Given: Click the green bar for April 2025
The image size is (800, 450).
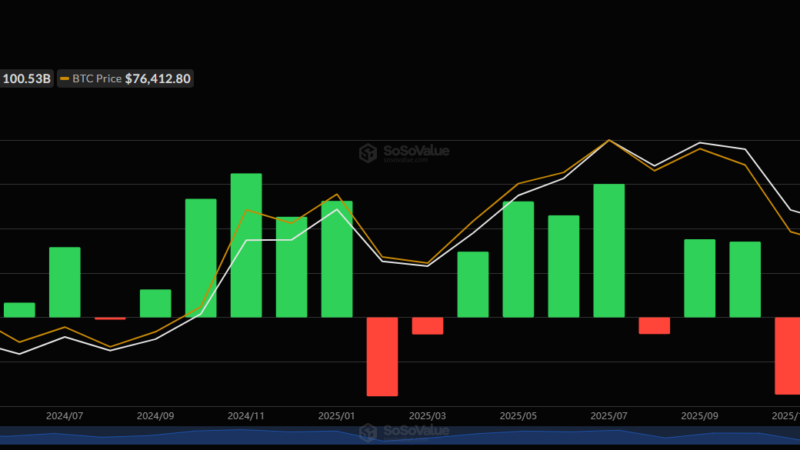Looking at the screenshot, I should pyautogui.click(x=473, y=285).
